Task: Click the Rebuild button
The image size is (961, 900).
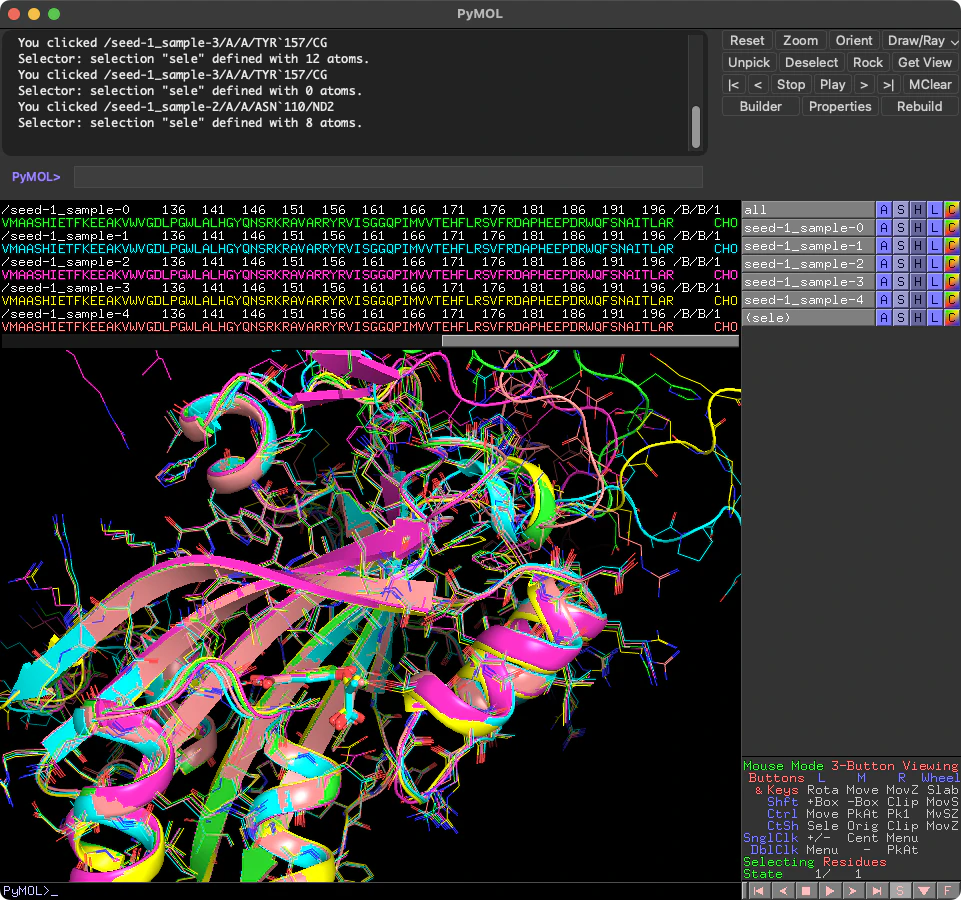Action: (x=919, y=107)
